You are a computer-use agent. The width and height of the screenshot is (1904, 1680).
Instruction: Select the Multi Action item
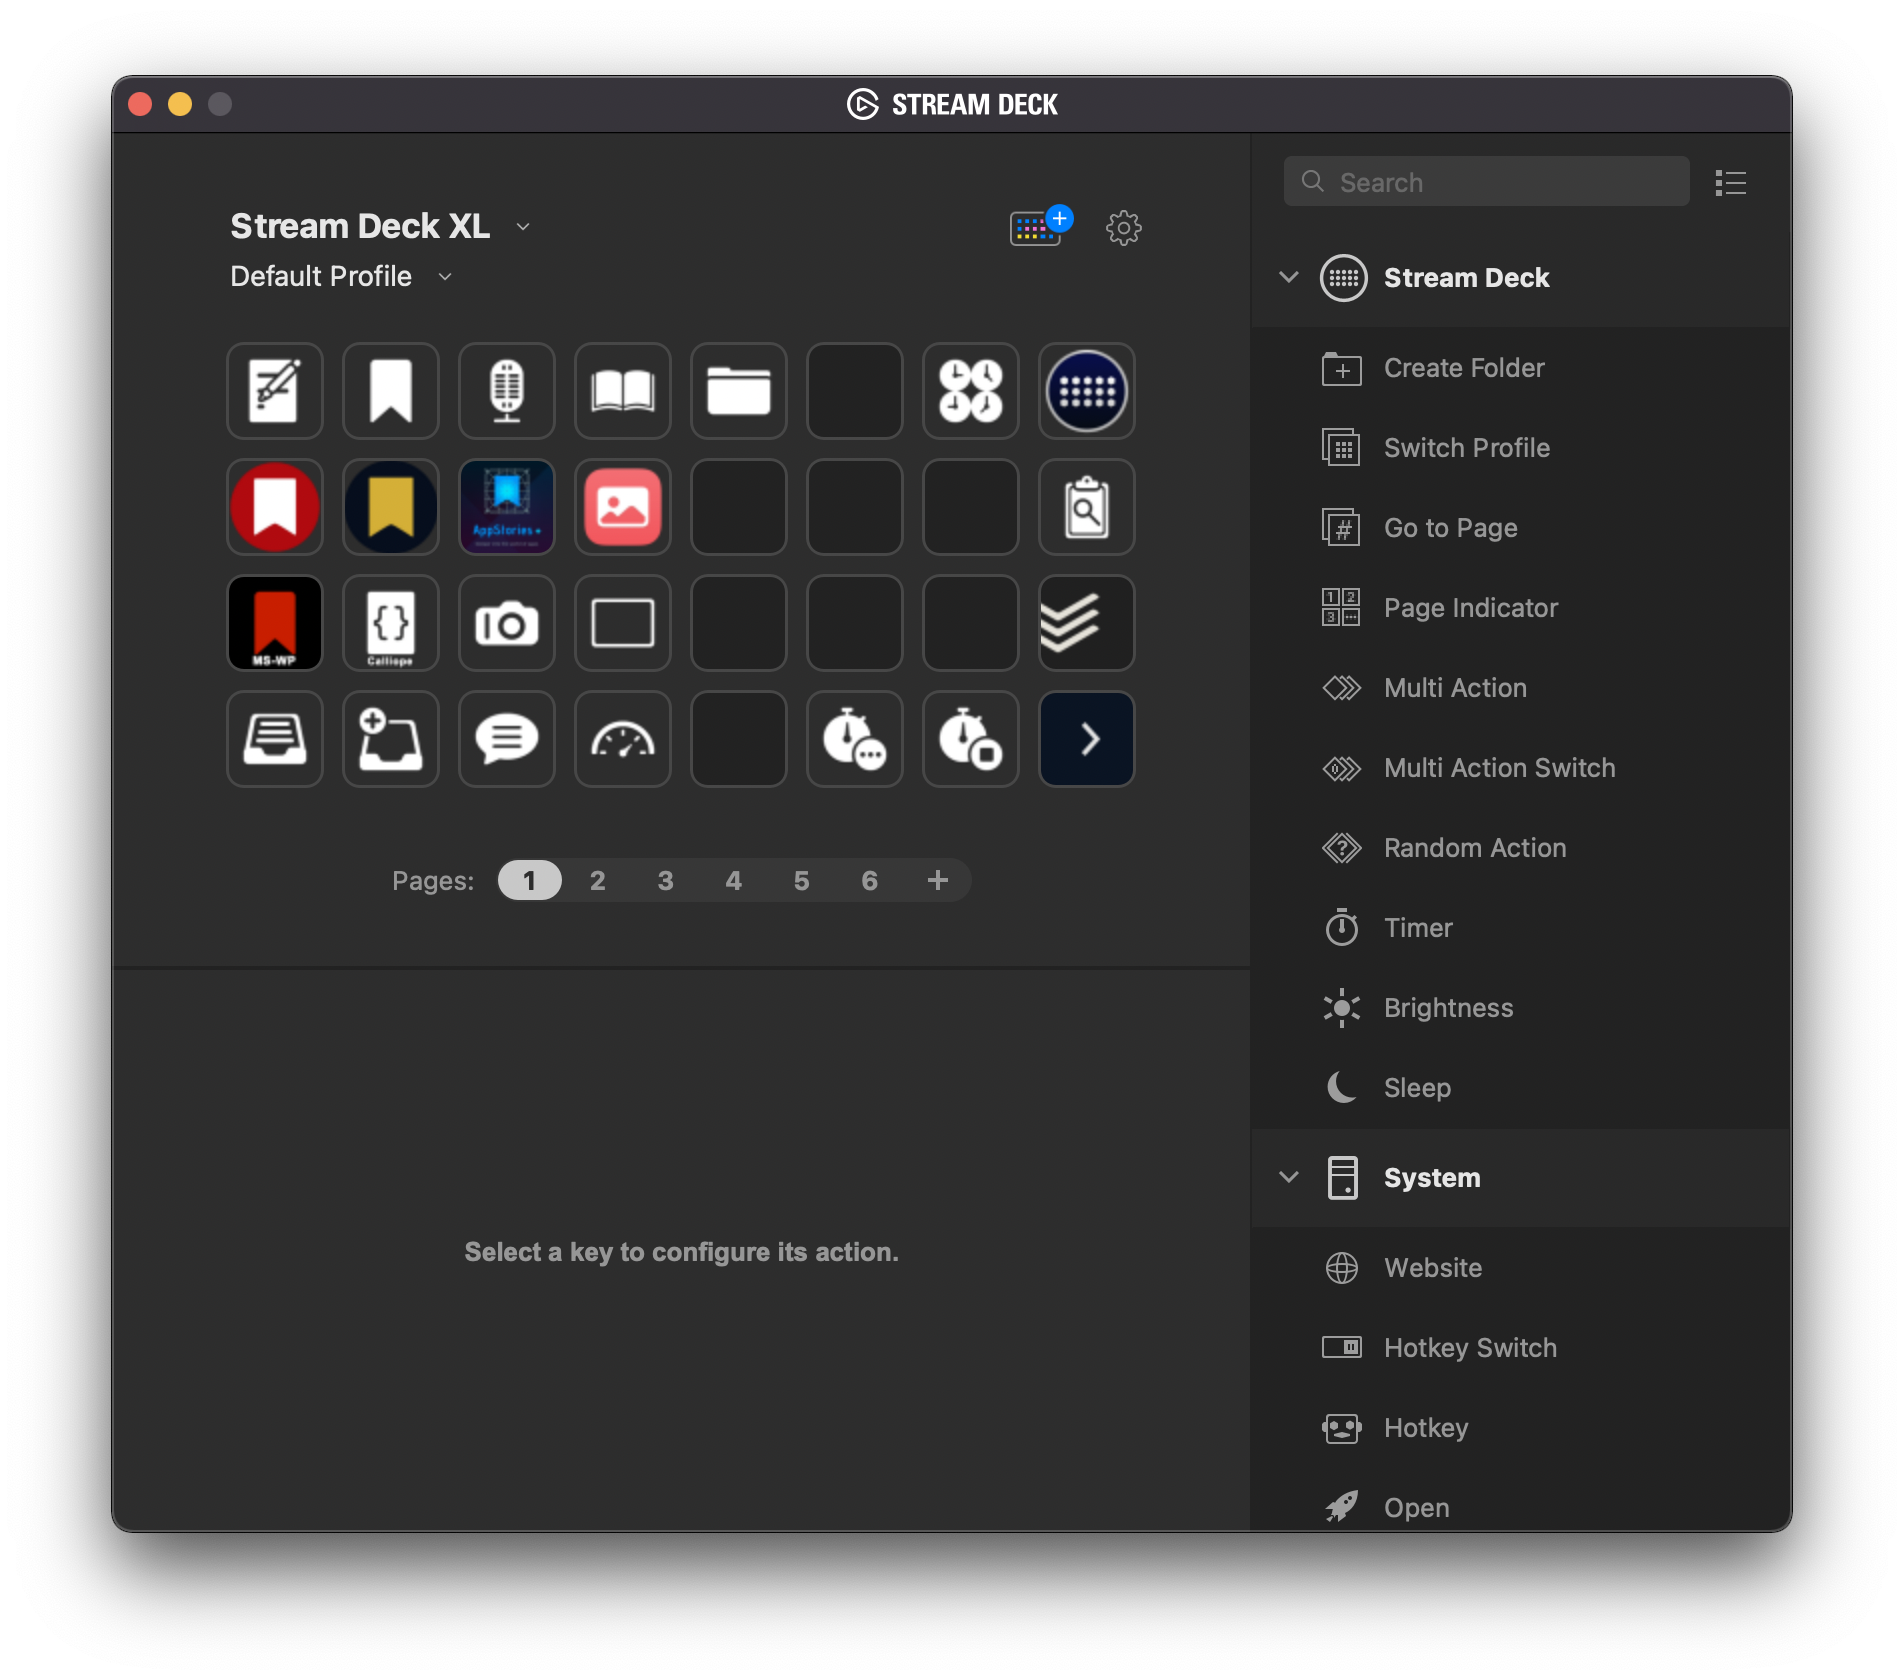coord(1521,688)
